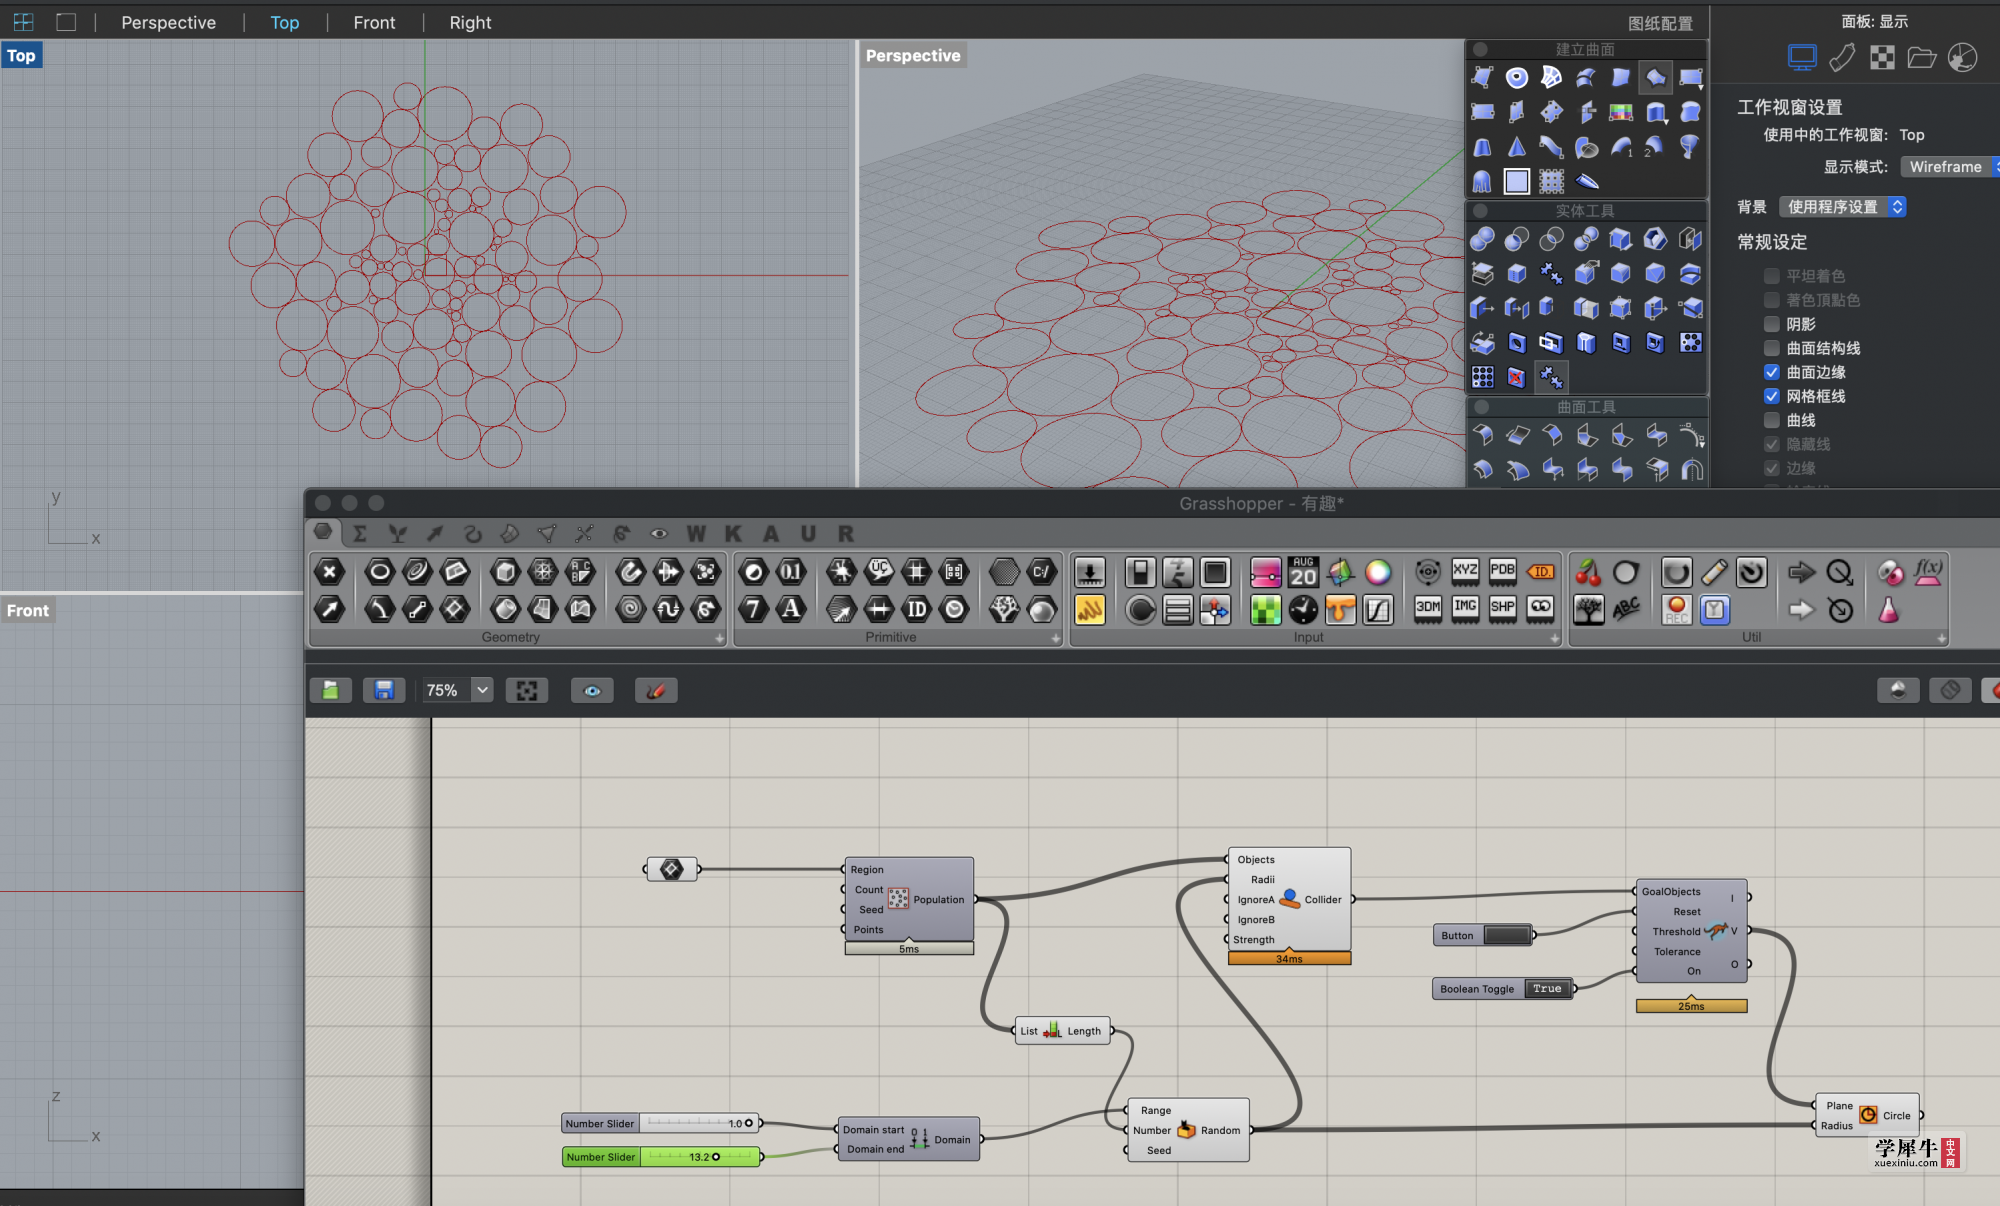
Task: Choose the 'XYZ' import coordinates icon
Action: pos(1465,572)
